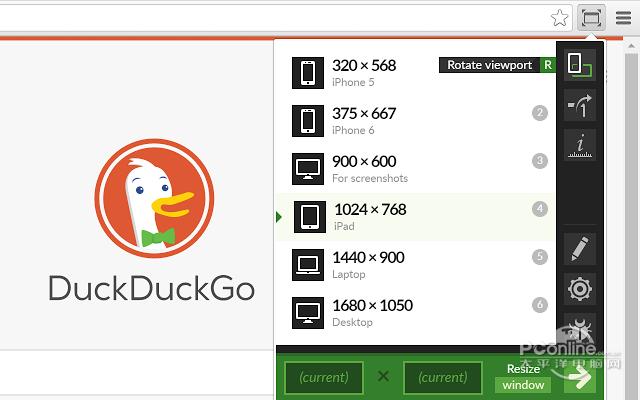Click the custom width (current) field
This screenshot has height=400, width=640.
point(324,378)
